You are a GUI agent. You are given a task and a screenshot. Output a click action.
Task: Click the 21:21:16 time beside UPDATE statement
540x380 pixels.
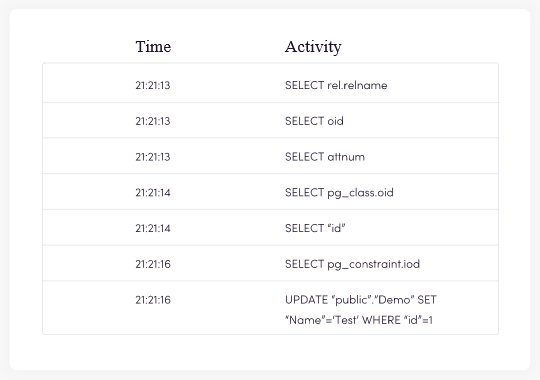(x=153, y=300)
